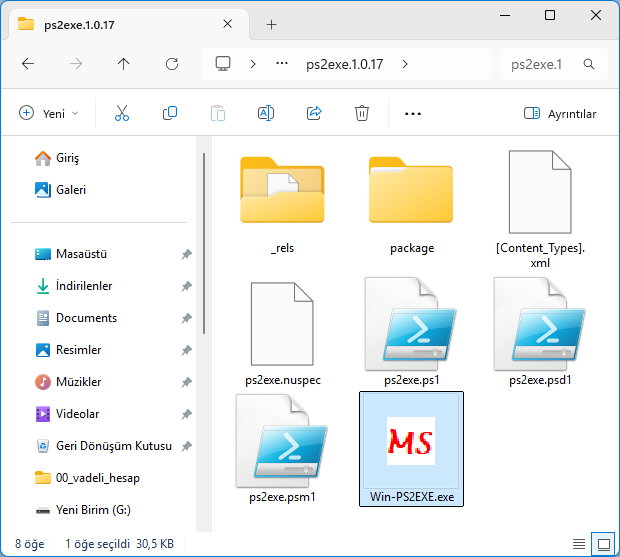
Task: Open Videolar in the sidebar
Action: (67, 414)
